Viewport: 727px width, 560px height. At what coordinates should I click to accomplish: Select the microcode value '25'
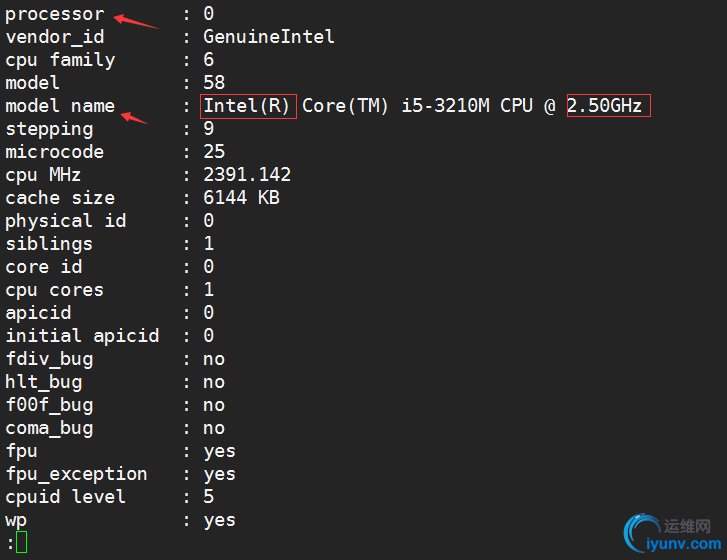[x=214, y=152]
